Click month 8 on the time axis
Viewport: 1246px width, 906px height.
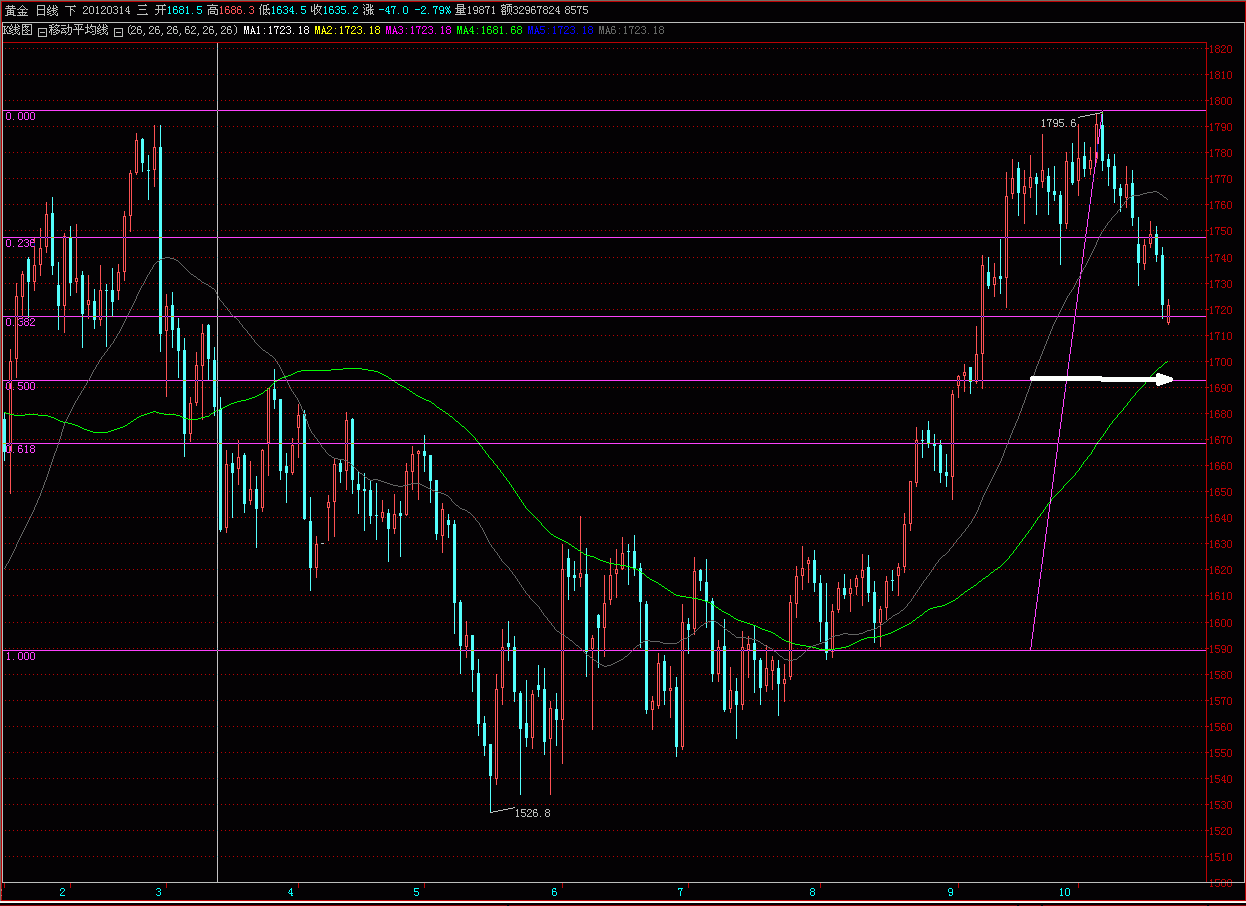813,891
